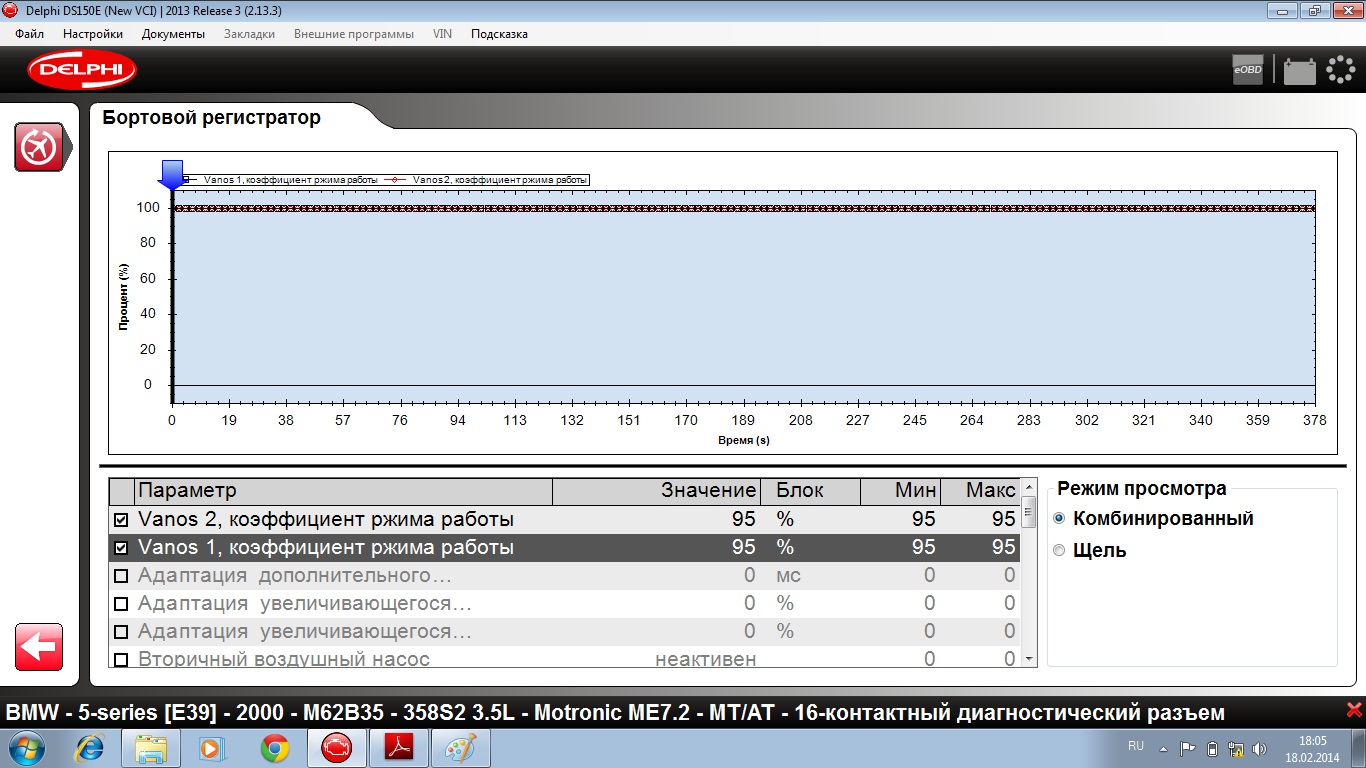Open Windows Explorer folder in taskbar
This screenshot has width=1366, height=768.
(150, 748)
